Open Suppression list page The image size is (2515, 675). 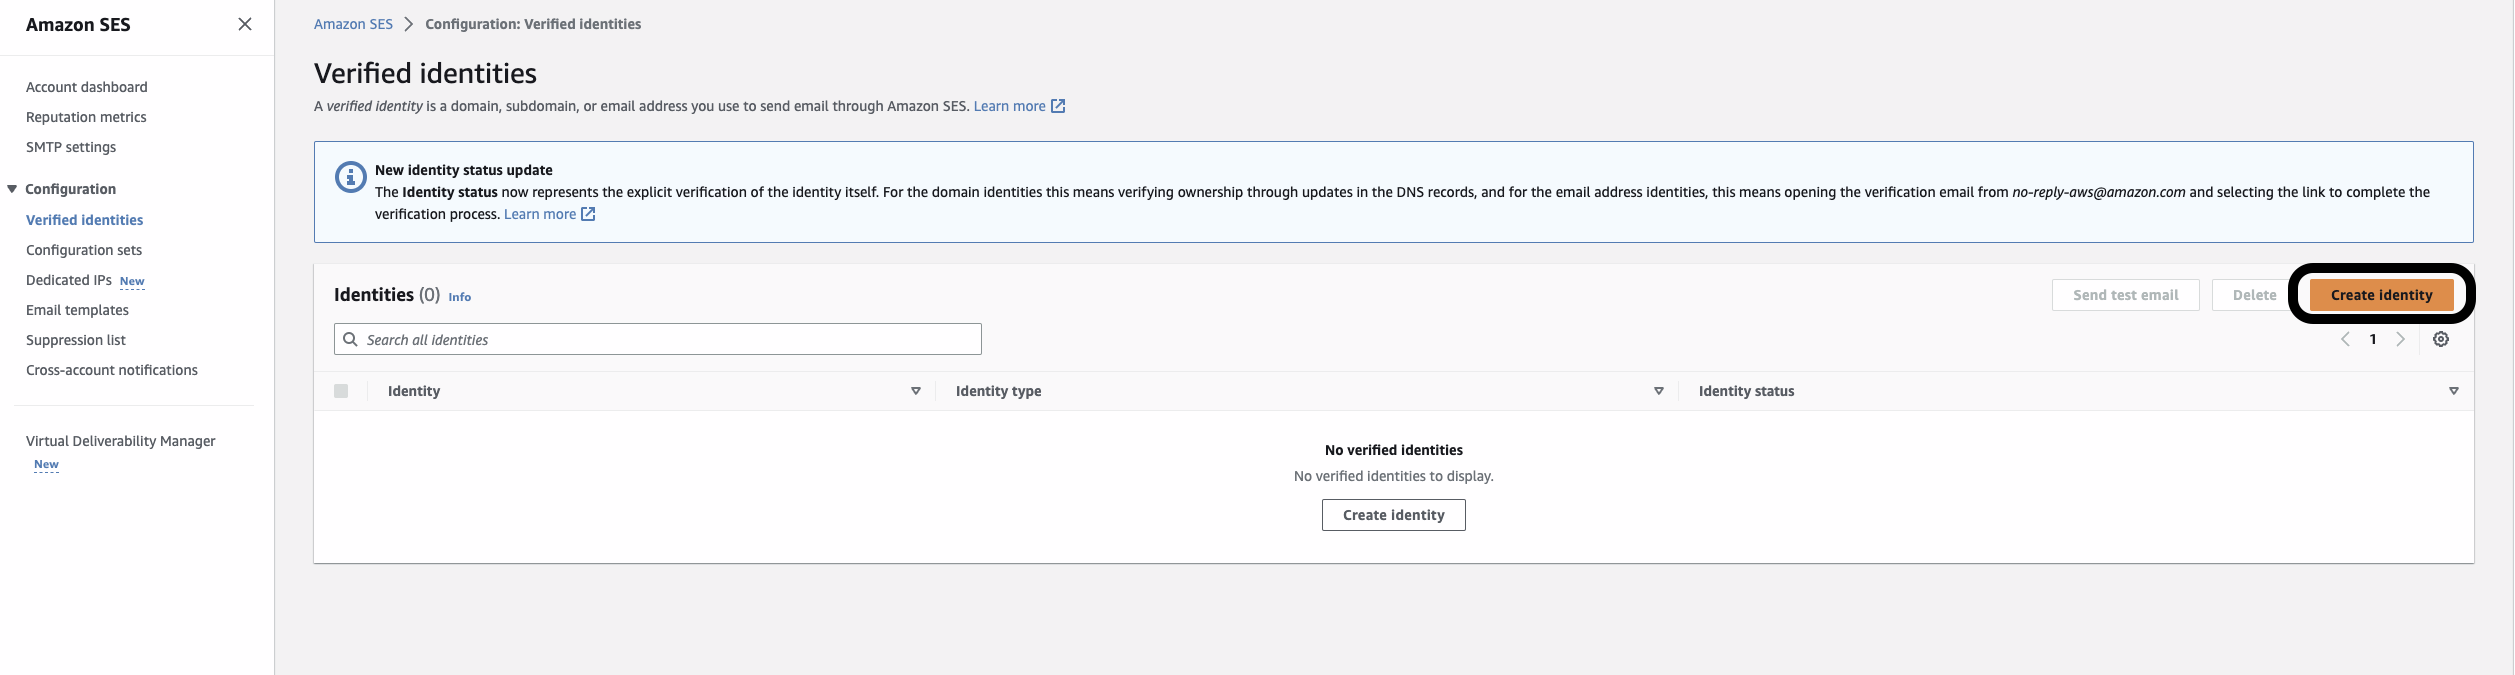76,340
